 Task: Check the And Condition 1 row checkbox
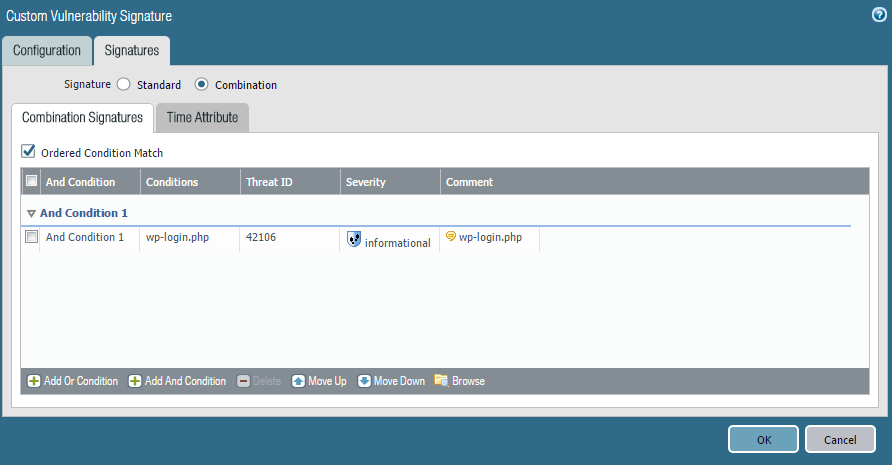click(31, 237)
